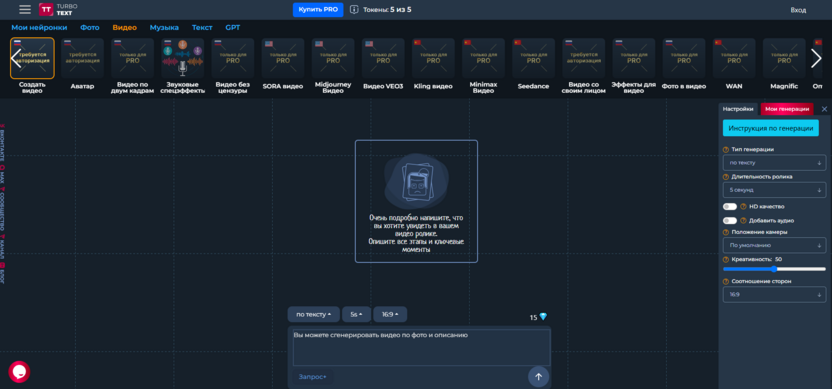This screenshot has width=832, height=389.
Task: Click the token info icon
Action: (354, 10)
